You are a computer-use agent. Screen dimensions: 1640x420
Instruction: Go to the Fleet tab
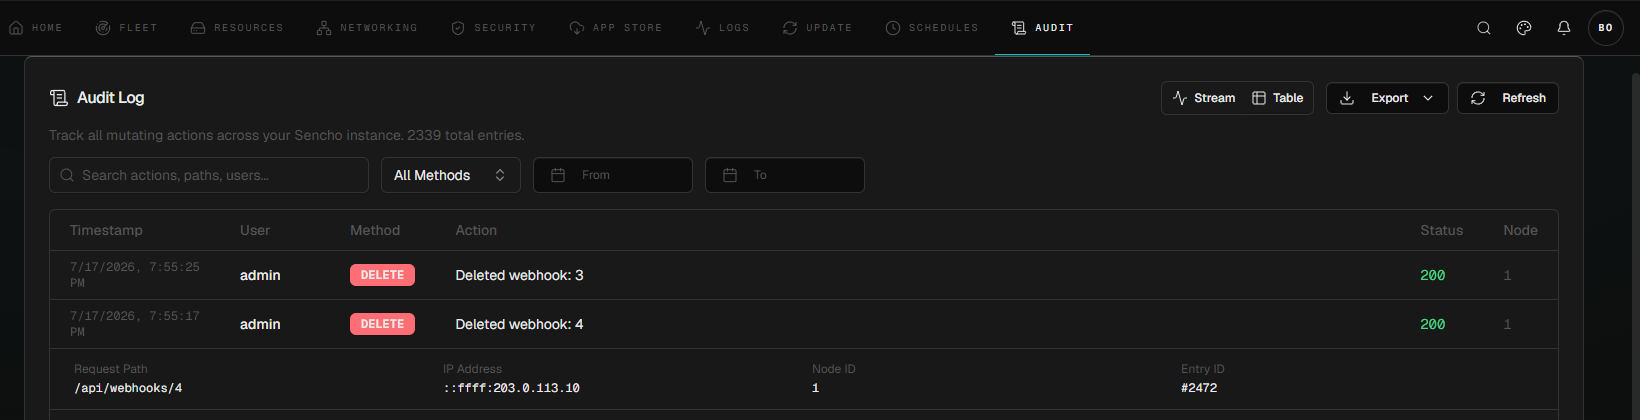pos(127,28)
